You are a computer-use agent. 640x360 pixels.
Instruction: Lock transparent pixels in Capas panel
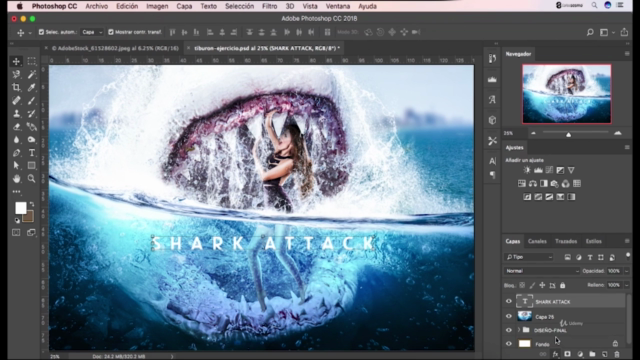pos(522,285)
